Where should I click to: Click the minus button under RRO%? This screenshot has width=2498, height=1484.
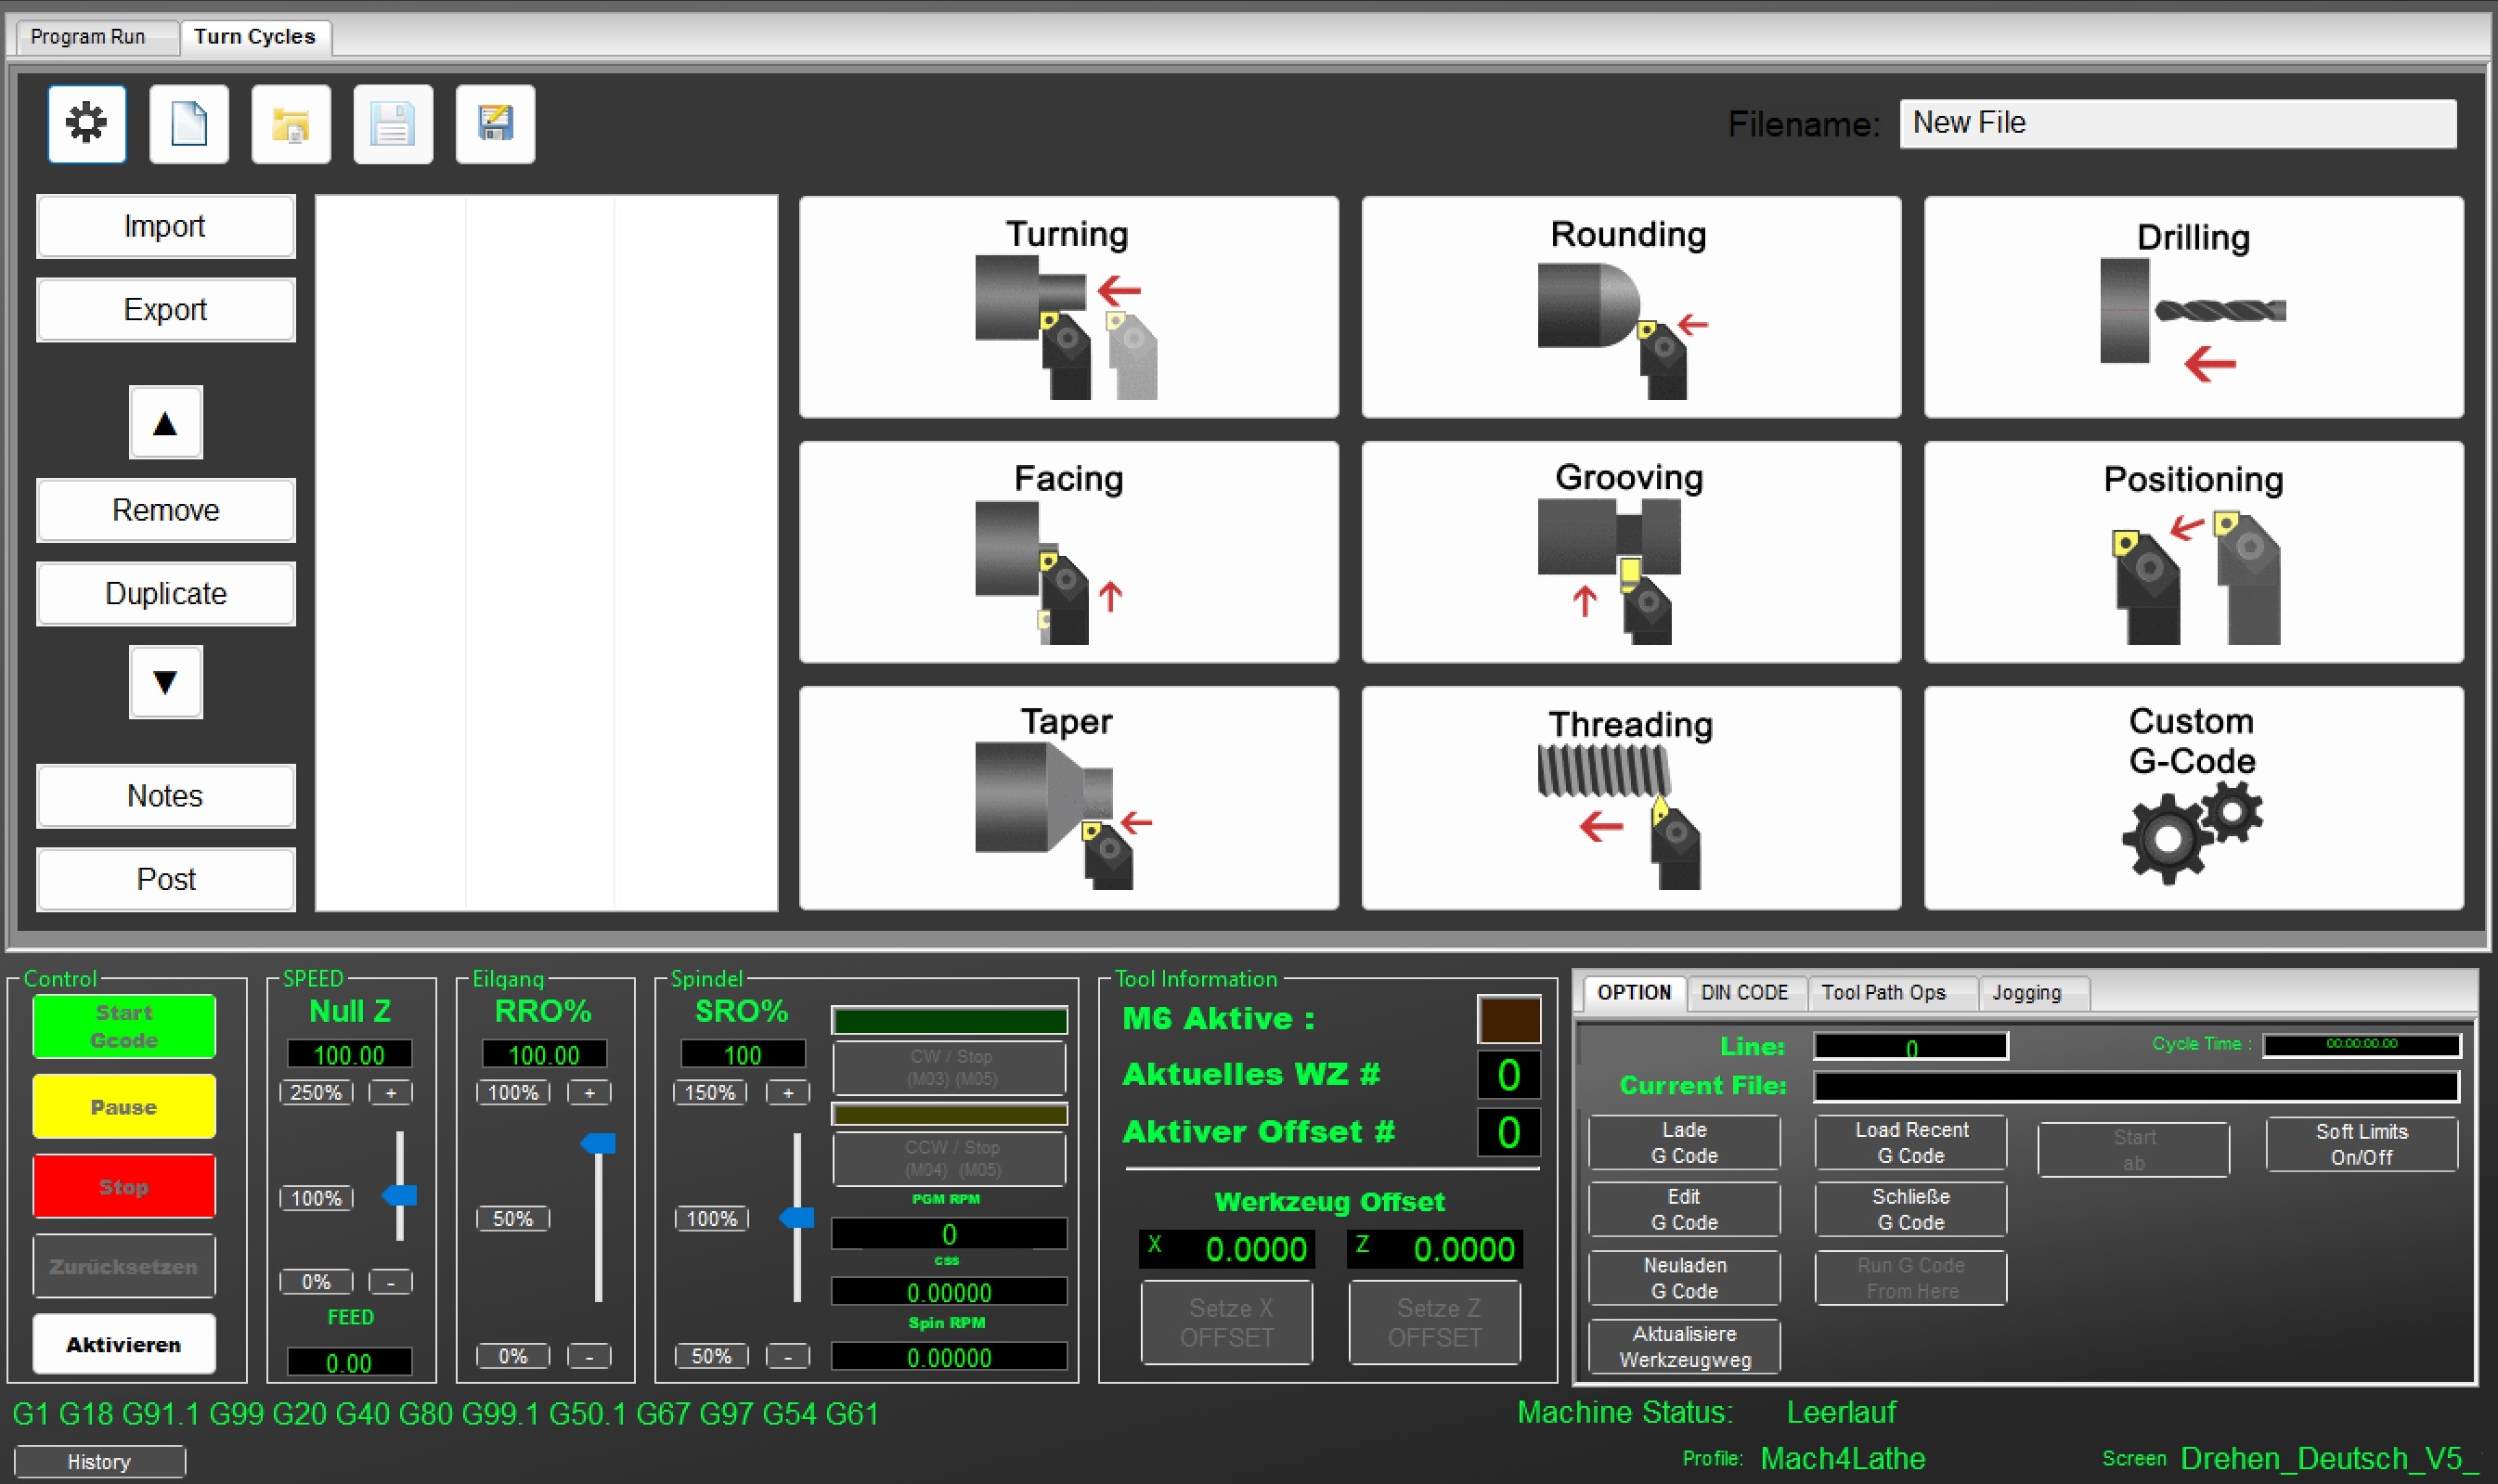[x=589, y=1357]
